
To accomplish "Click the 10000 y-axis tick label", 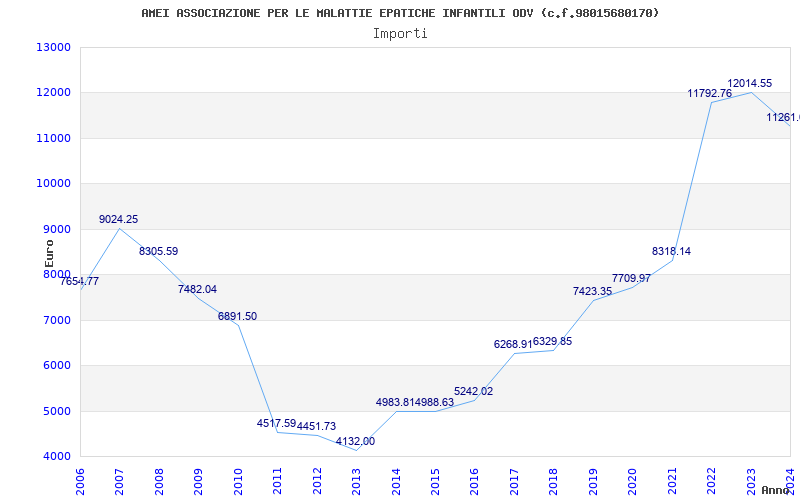I will [x=54, y=184].
